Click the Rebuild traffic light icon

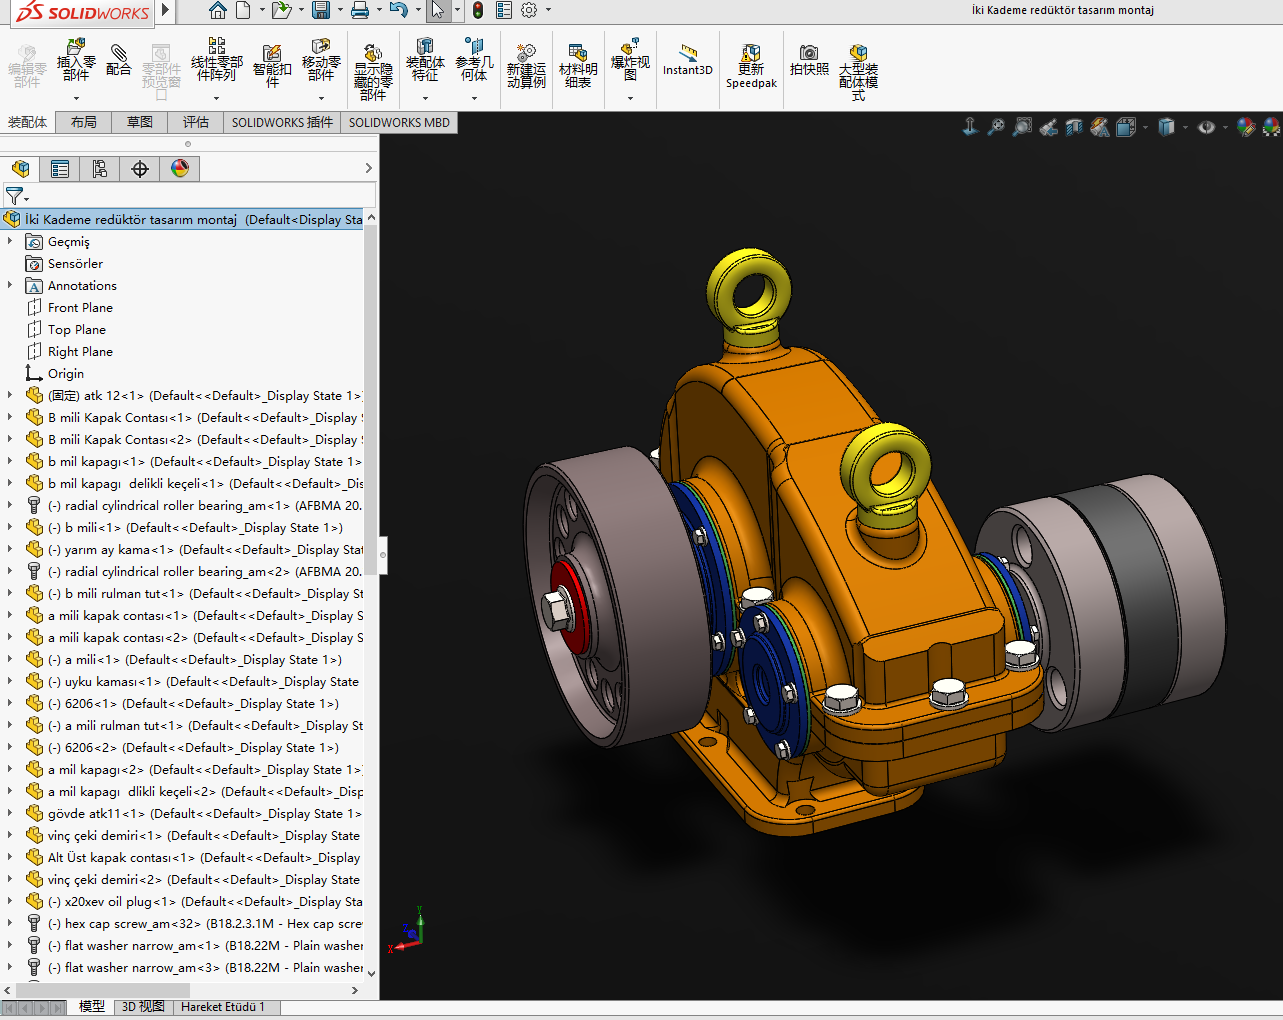coord(478,10)
